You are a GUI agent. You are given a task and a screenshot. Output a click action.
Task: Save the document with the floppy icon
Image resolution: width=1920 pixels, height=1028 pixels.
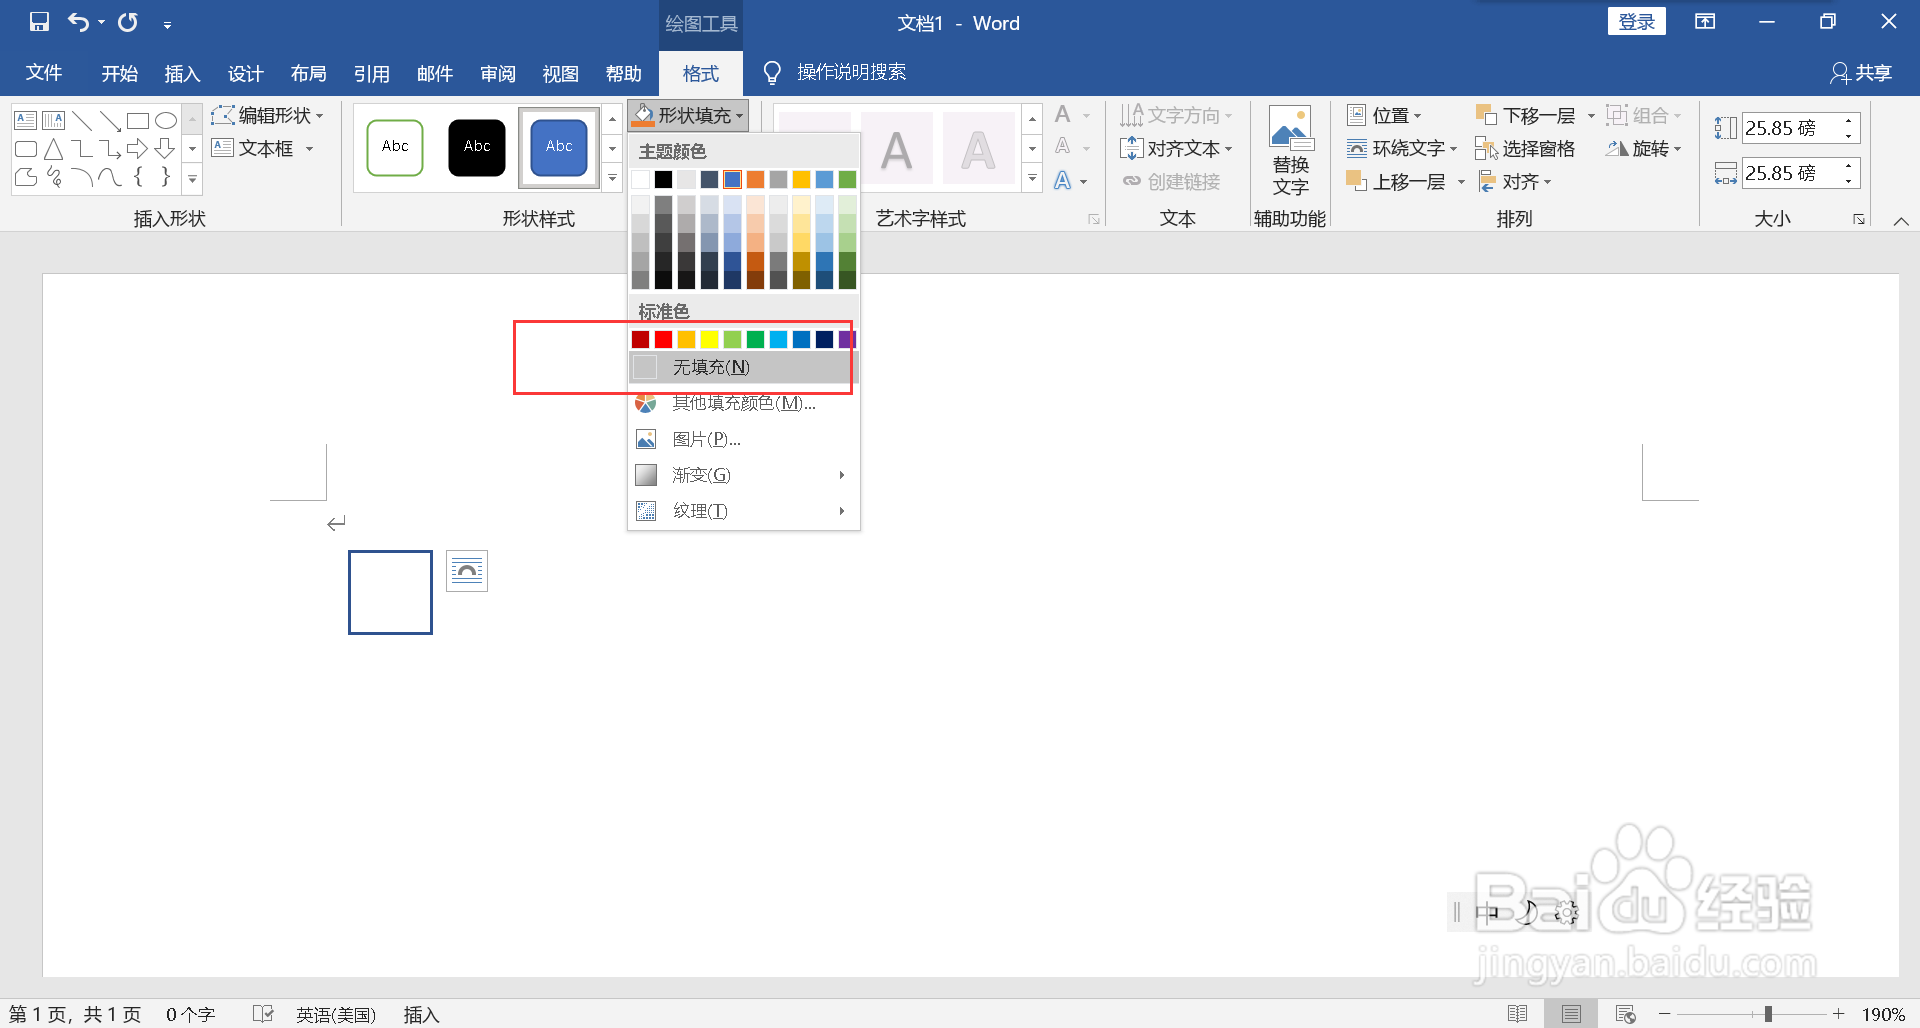pyautogui.click(x=39, y=22)
